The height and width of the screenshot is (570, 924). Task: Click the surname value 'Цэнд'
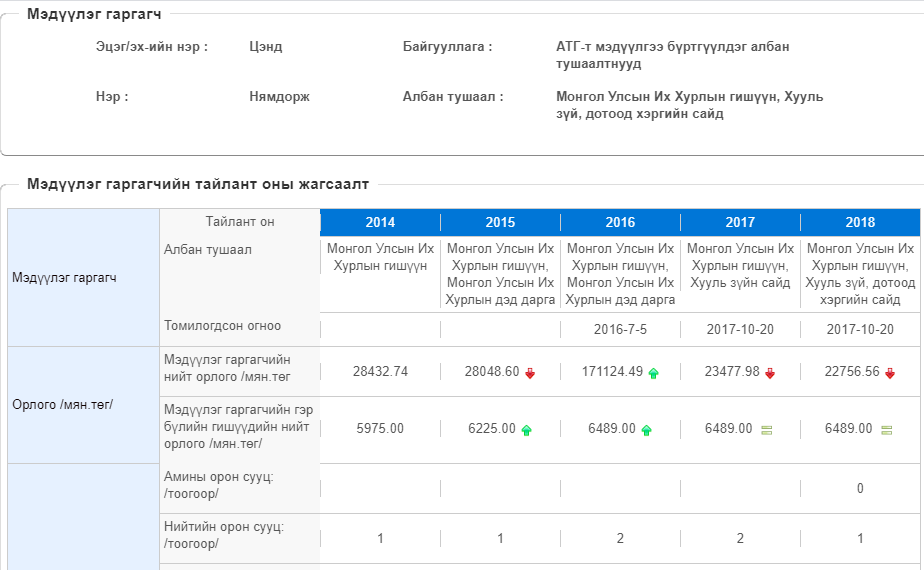pyautogui.click(x=266, y=47)
